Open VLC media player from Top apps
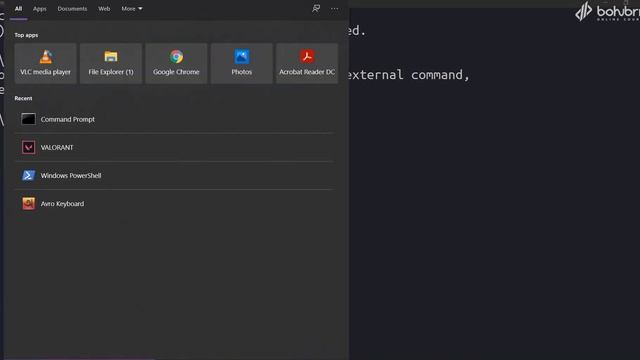640x360 pixels. click(45, 63)
